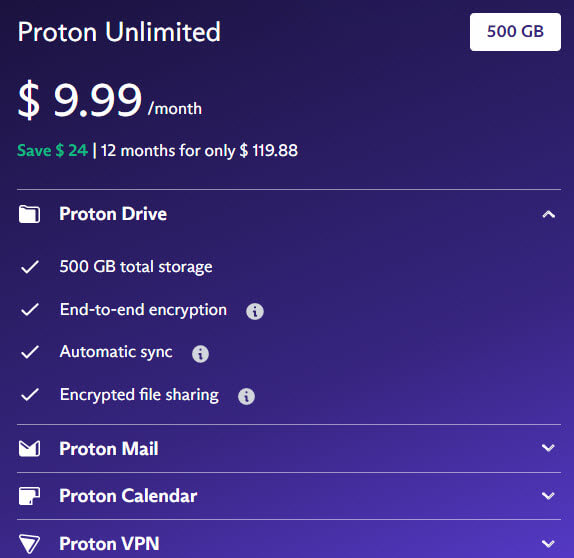
Task: Click checkmark next to Automatic sync
Action: tap(30, 352)
